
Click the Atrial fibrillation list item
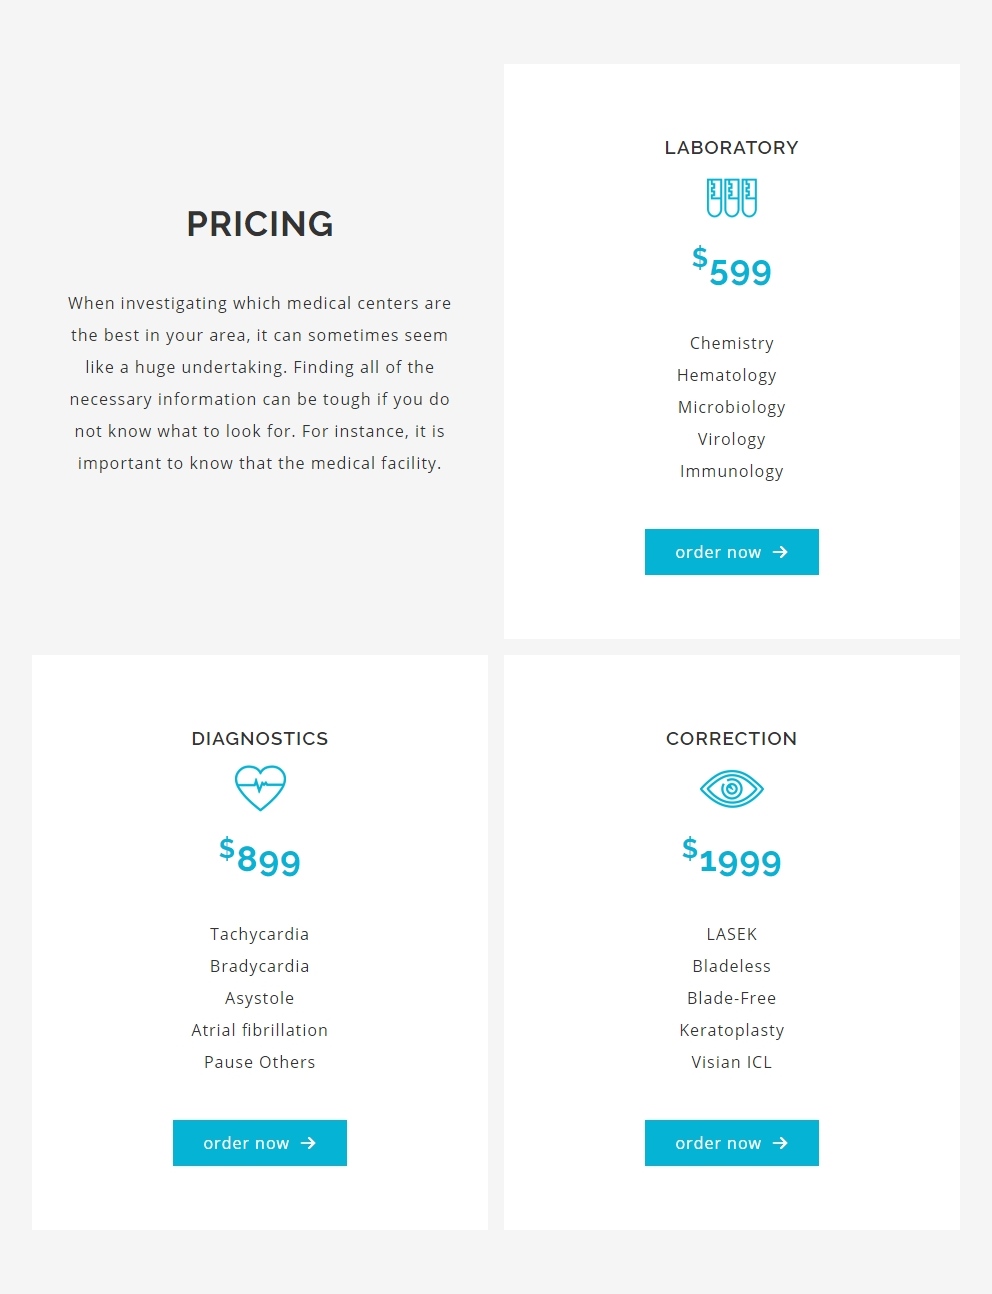pyautogui.click(x=260, y=1030)
